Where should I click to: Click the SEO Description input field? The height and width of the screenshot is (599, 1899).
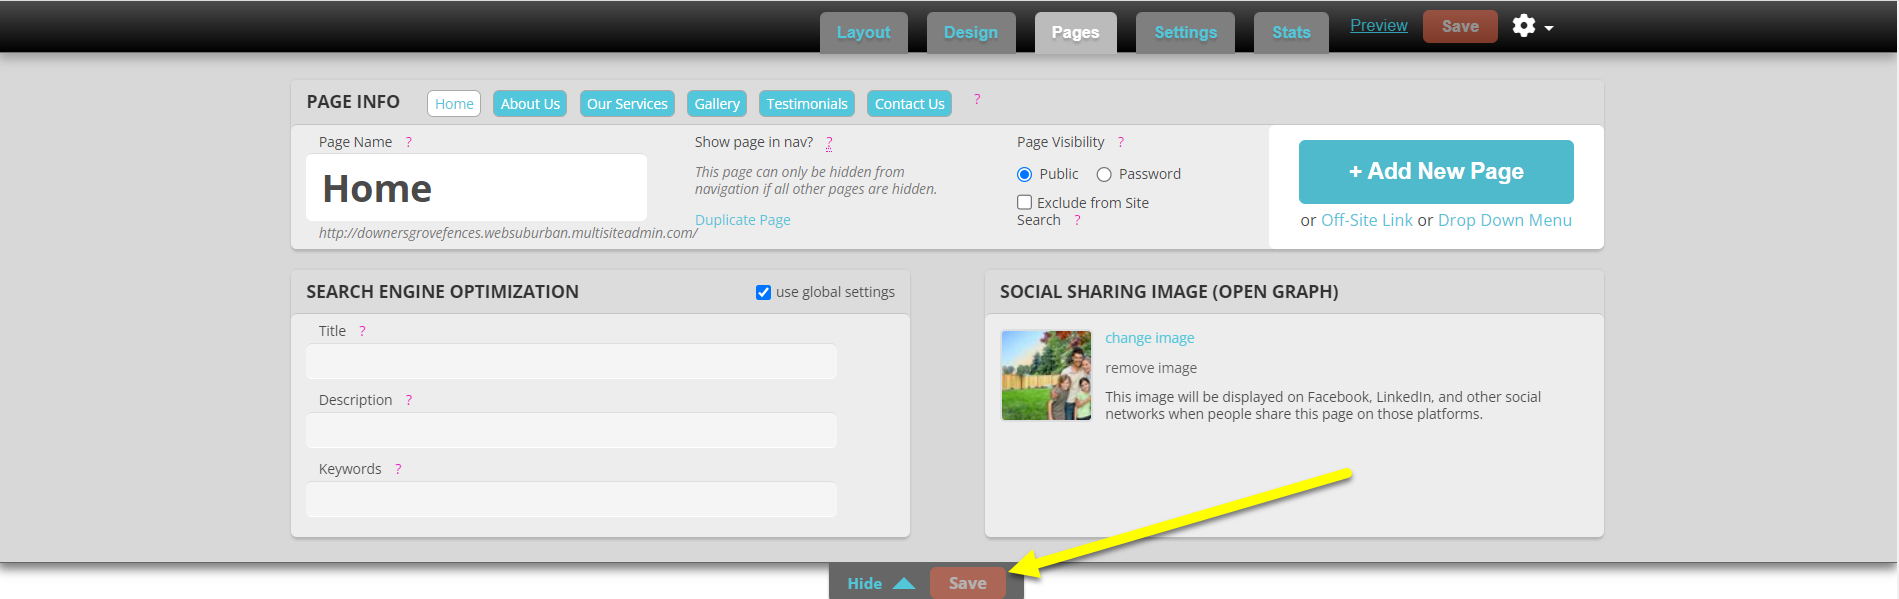571,430
